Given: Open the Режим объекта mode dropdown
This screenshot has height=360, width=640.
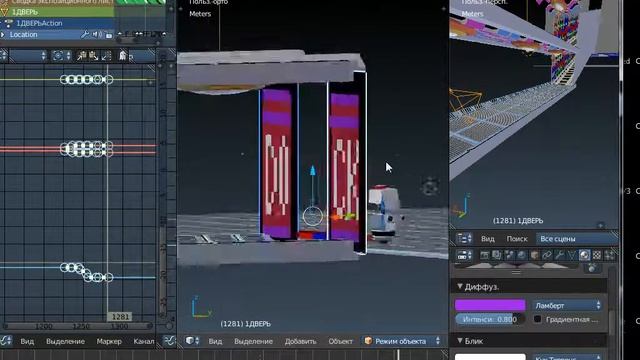Looking at the screenshot, I should pos(402,341).
